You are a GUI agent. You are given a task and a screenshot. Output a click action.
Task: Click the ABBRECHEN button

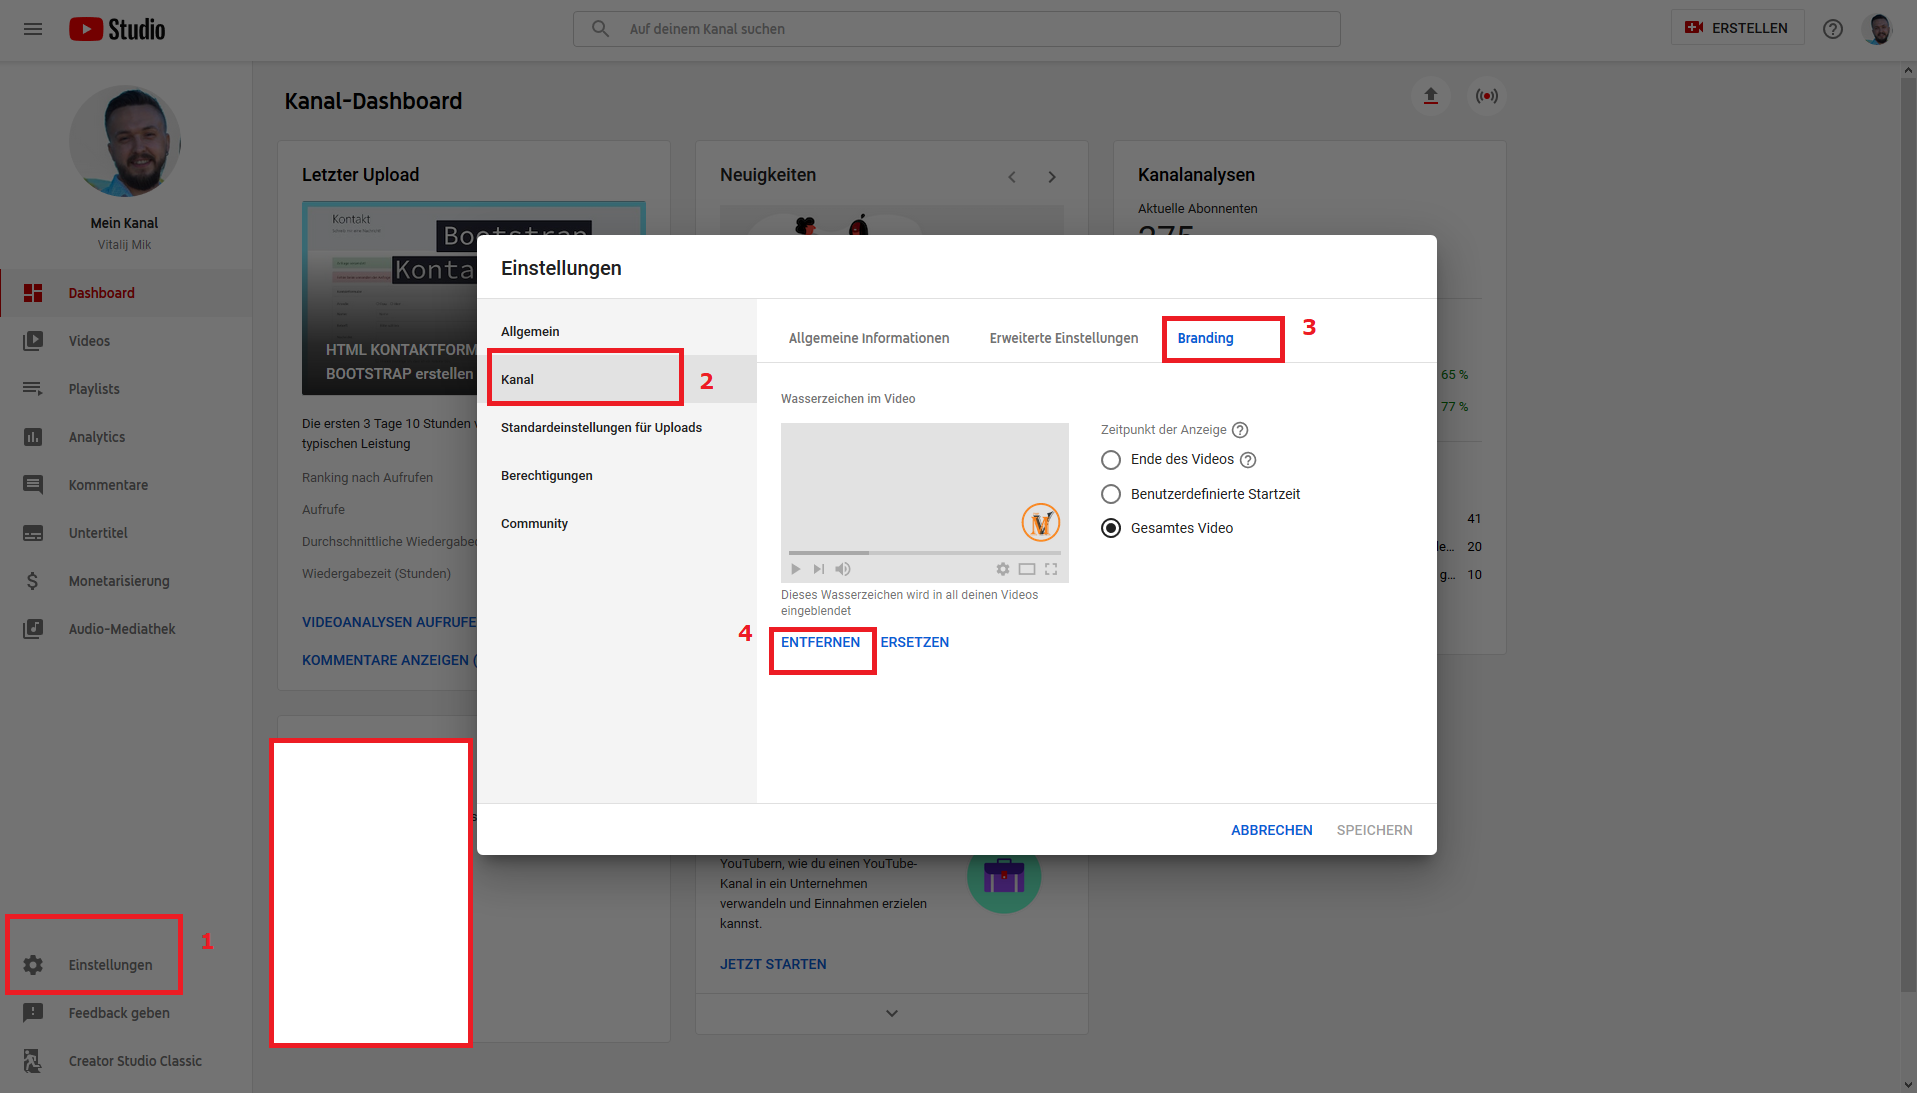(1271, 830)
